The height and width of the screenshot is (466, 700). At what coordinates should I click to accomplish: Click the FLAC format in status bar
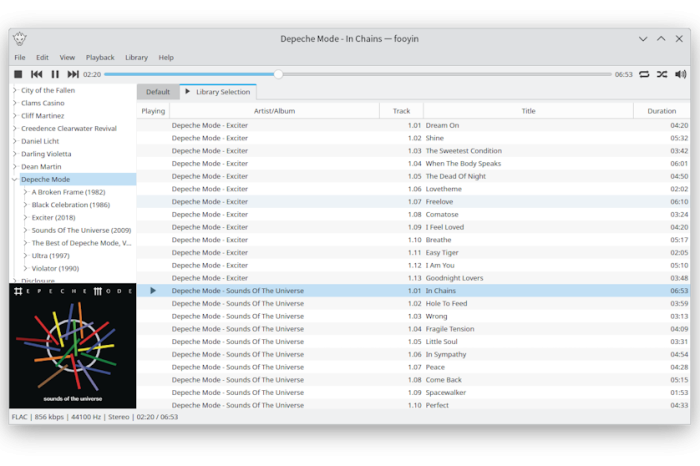(19, 417)
